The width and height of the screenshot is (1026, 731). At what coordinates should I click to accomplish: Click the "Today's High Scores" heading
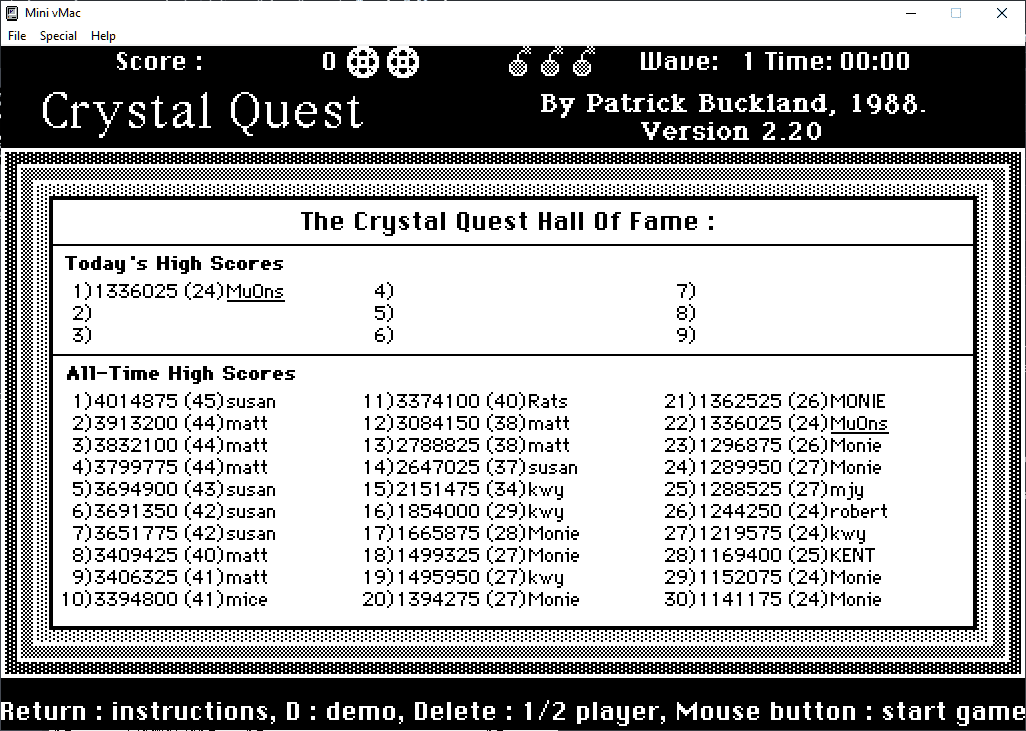click(174, 264)
